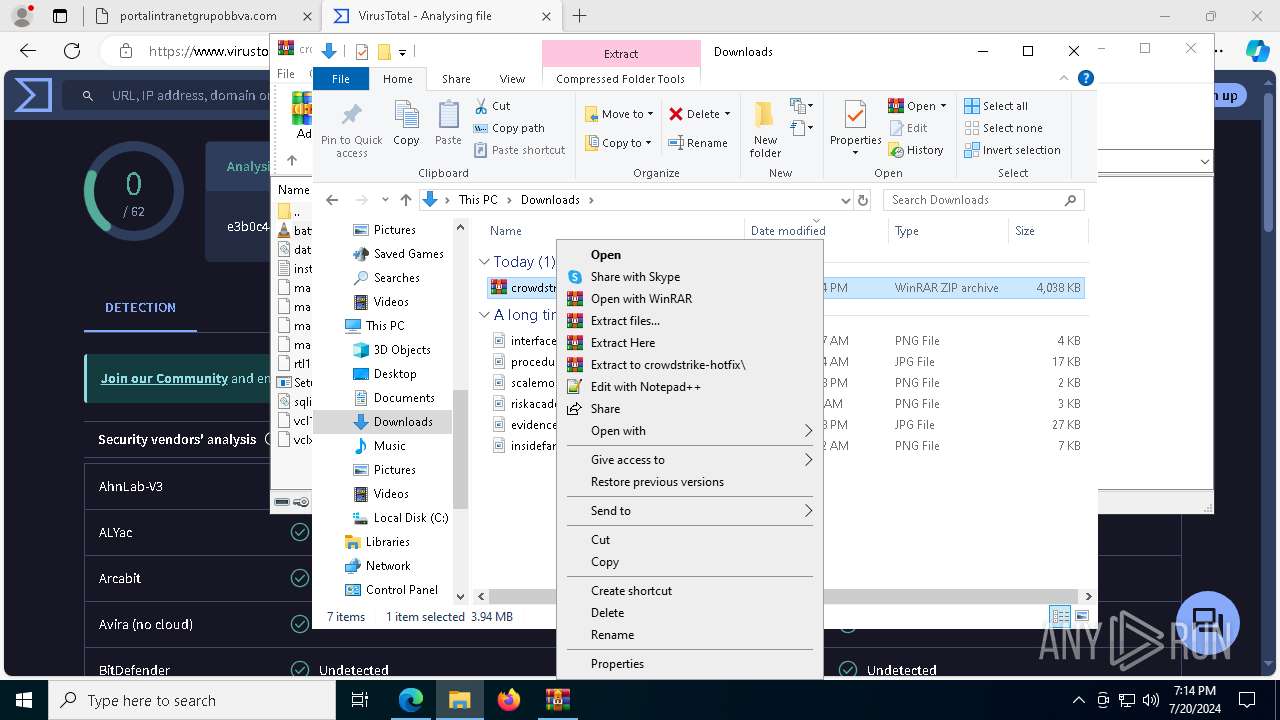This screenshot has width=1280, height=720.
Task: Open the File tab in Explorer
Action: (341, 79)
